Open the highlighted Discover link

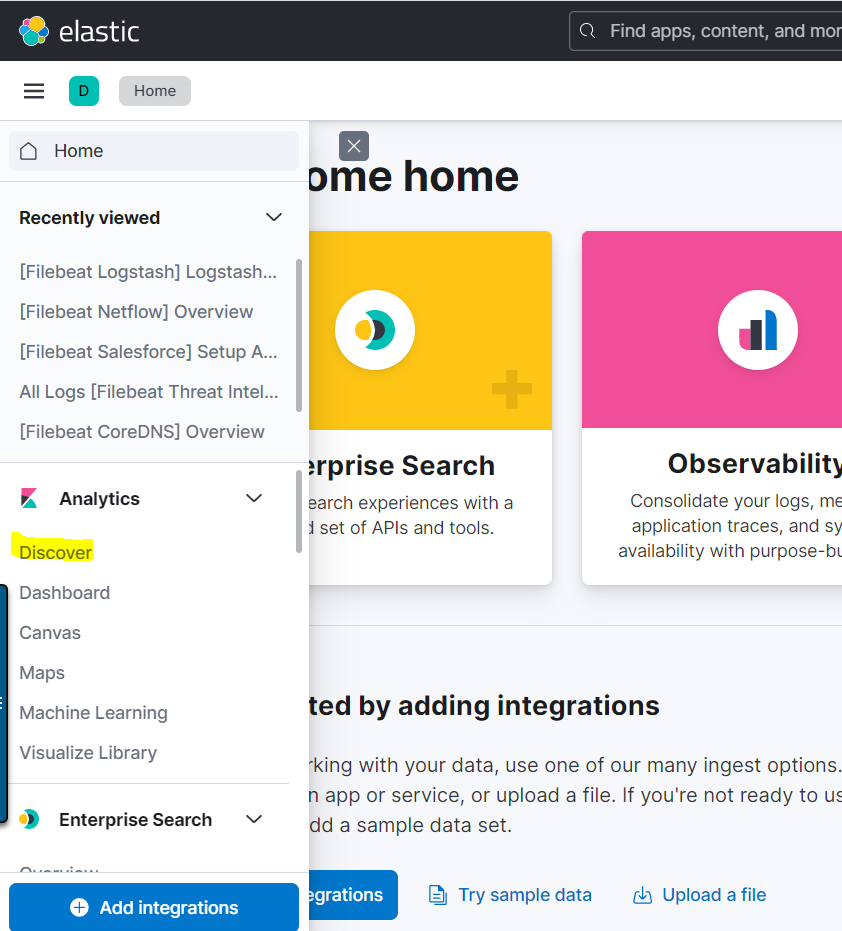[53, 552]
